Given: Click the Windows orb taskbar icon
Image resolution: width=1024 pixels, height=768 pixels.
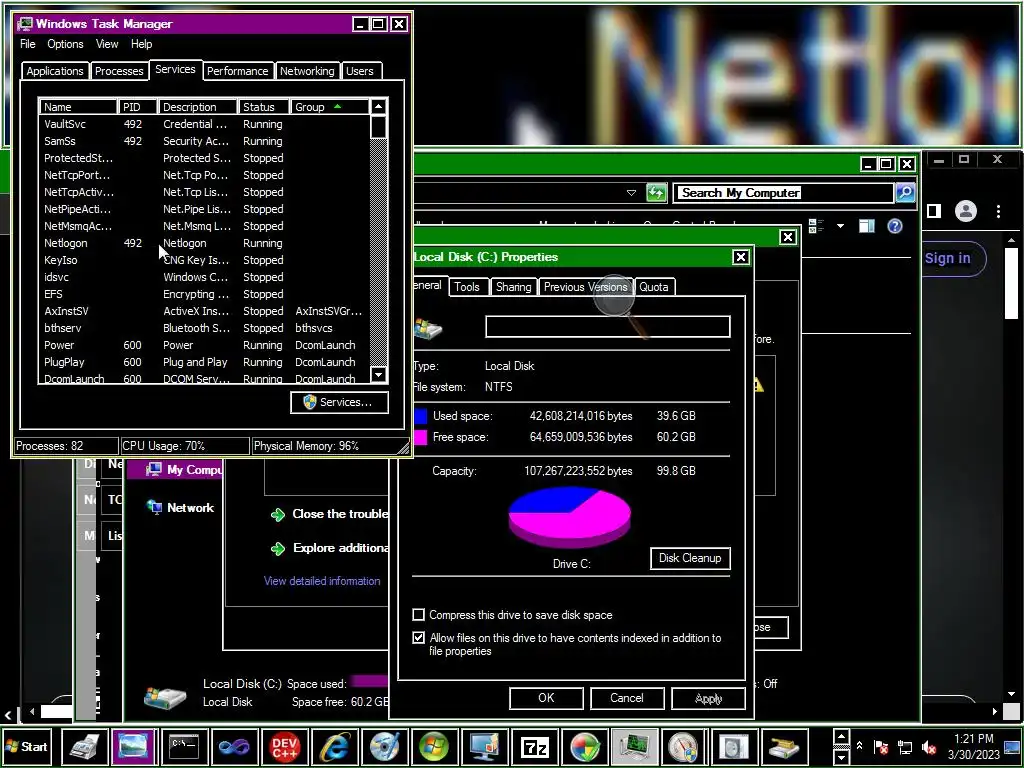Looking at the screenshot, I should click(x=434, y=746).
